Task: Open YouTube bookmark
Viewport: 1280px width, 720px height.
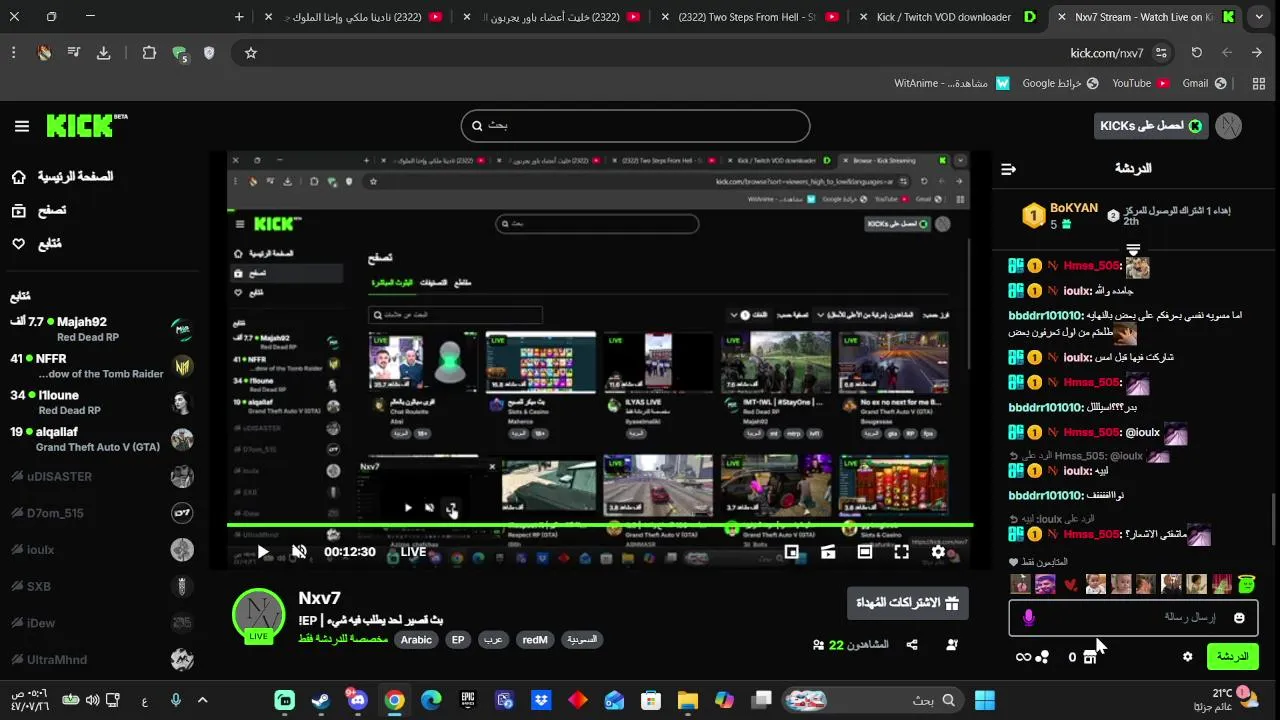Action: pyautogui.click(x=1139, y=84)
